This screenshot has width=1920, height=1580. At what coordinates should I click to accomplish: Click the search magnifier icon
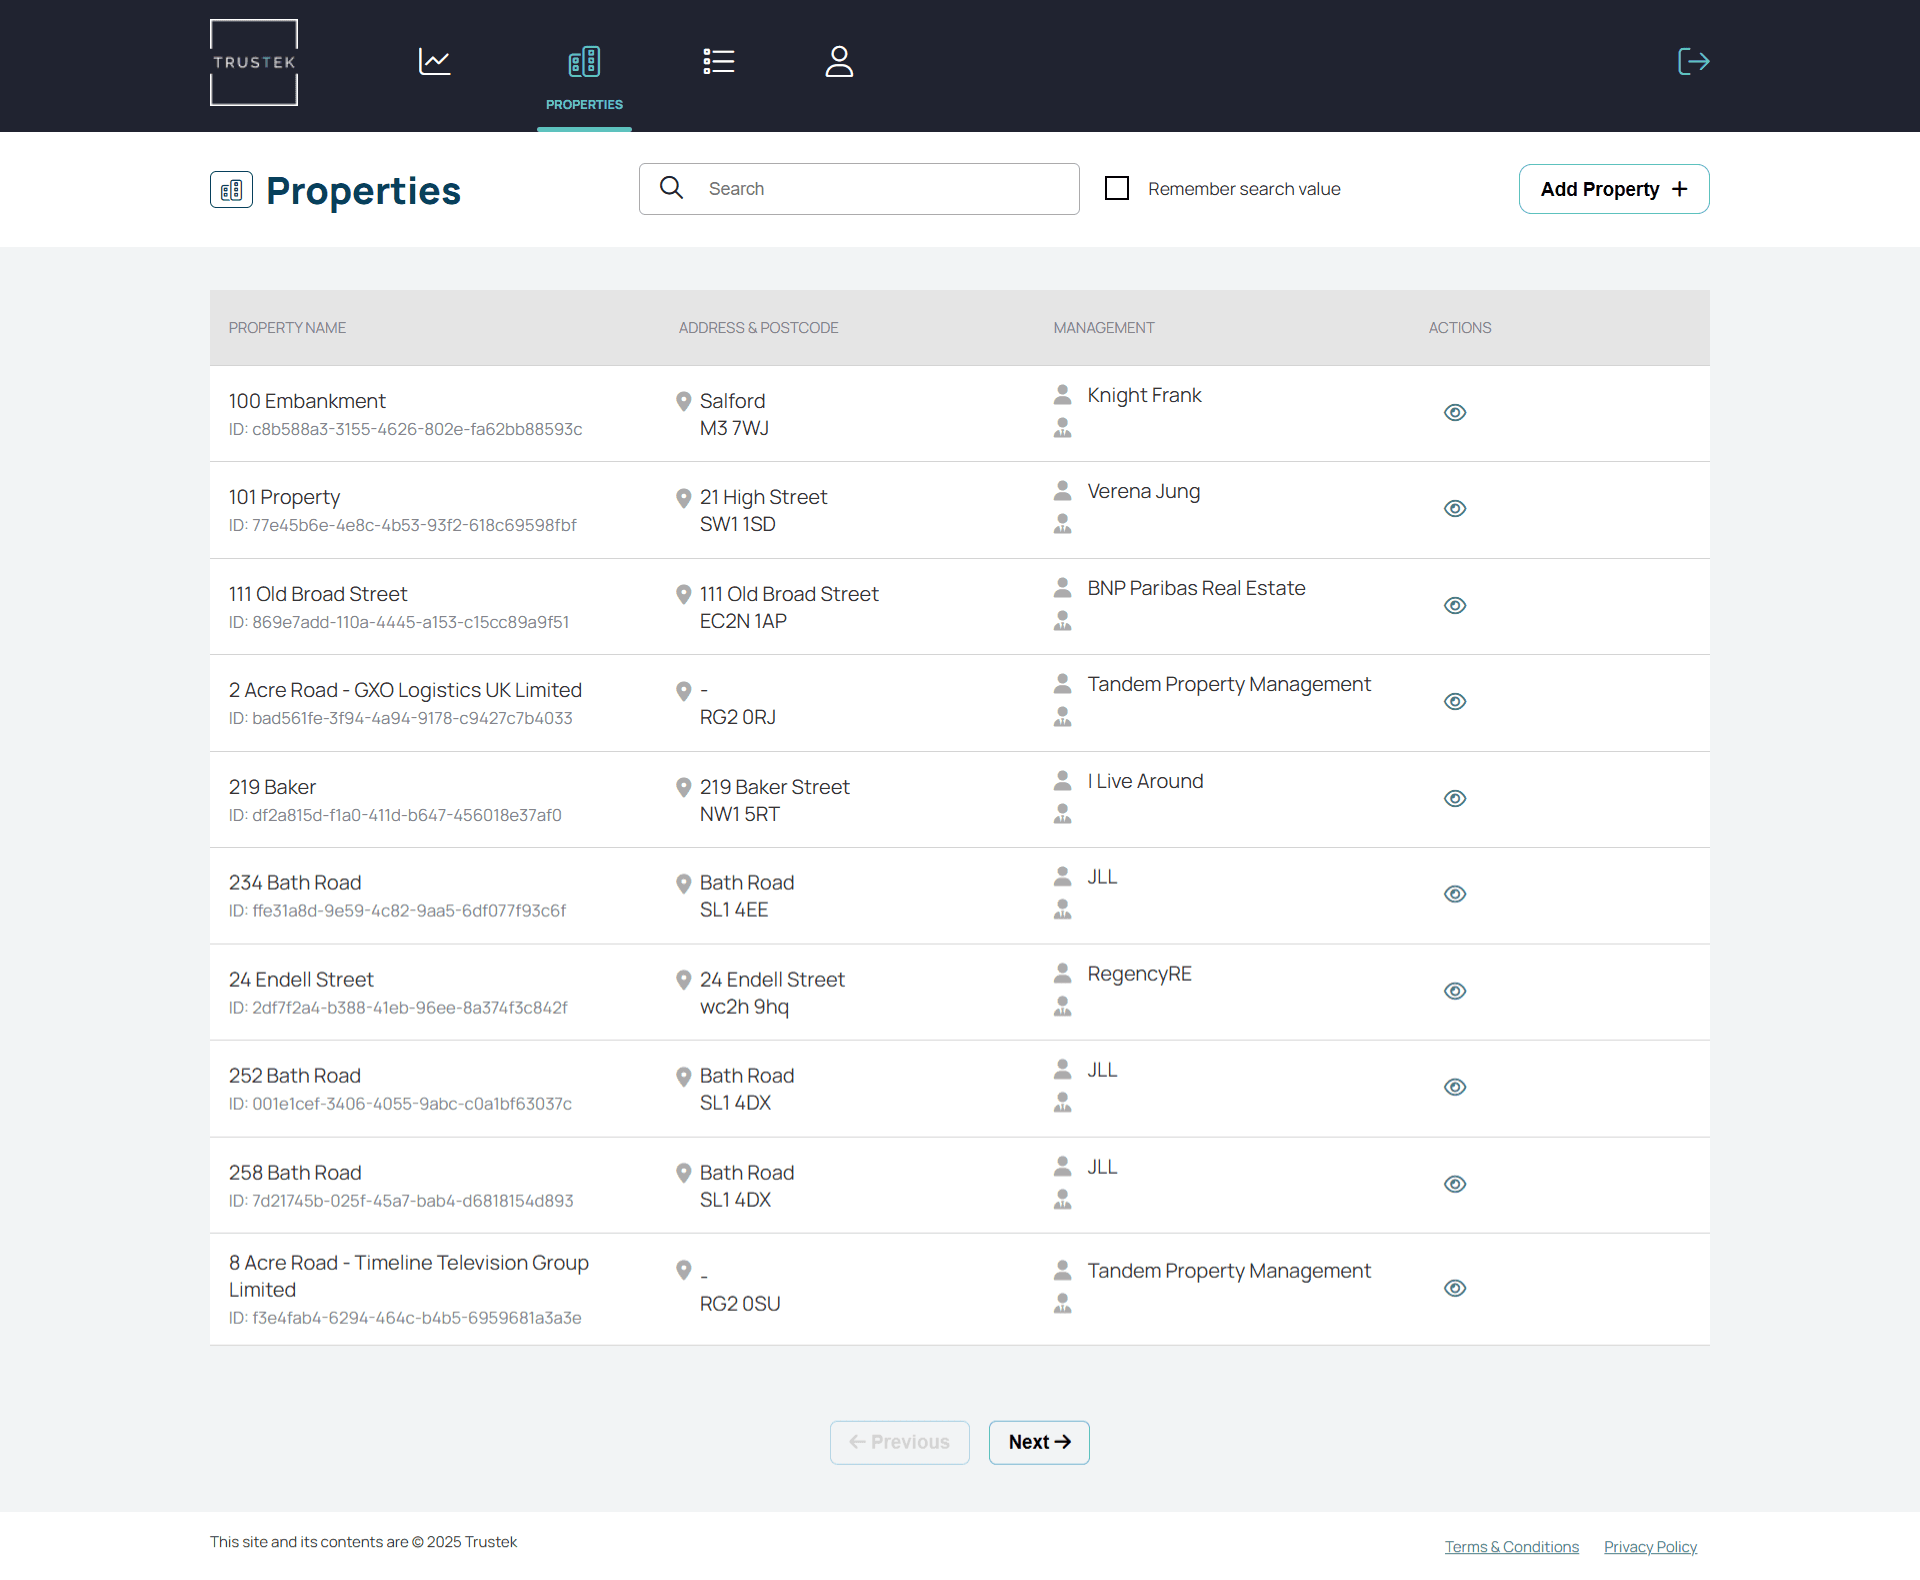(x=671, y=188)
